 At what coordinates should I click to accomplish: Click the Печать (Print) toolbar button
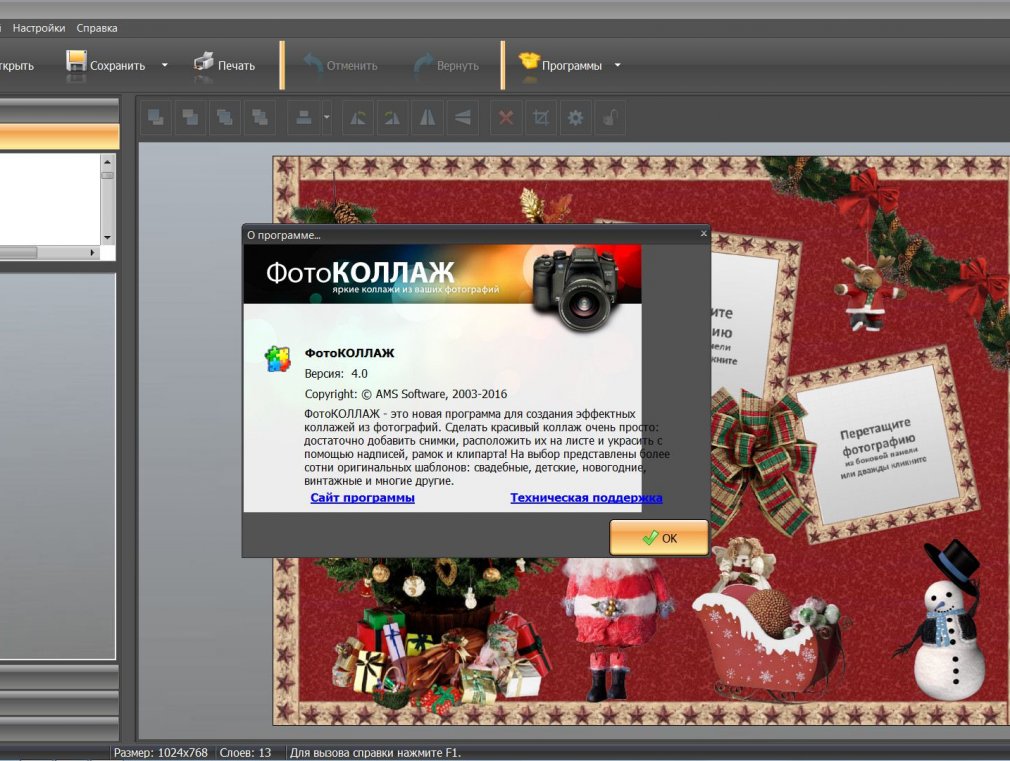tap(224, 65)
